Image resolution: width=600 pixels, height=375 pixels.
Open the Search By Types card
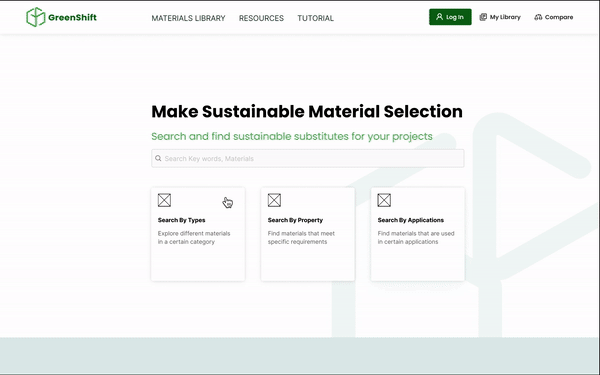198,234
